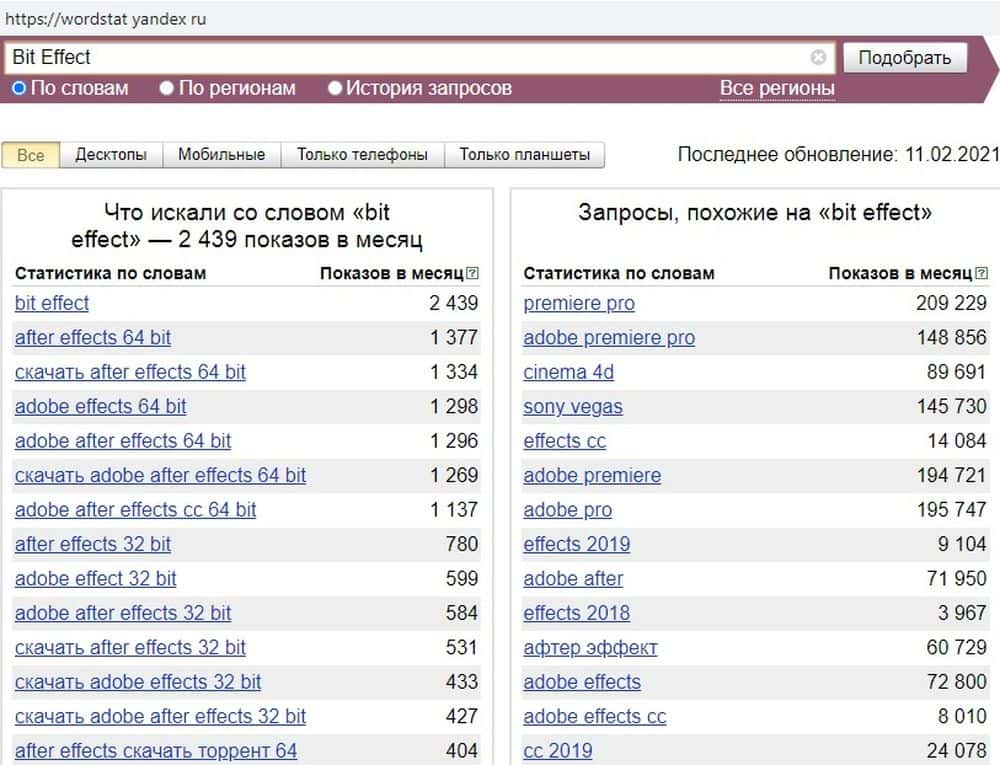Open the adobe after link
The width and height of the screenshot is (1000, 765).
coord(573,579)
